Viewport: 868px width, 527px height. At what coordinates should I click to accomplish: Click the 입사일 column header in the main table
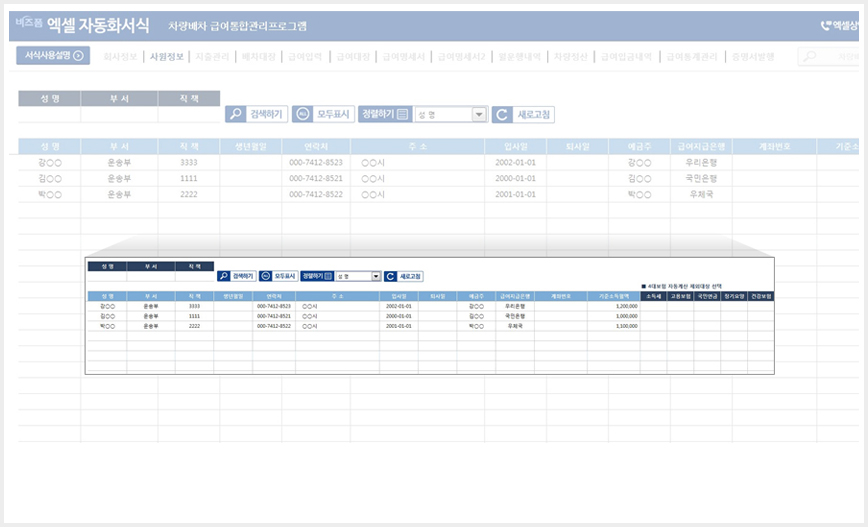click(x=515, y=146)
